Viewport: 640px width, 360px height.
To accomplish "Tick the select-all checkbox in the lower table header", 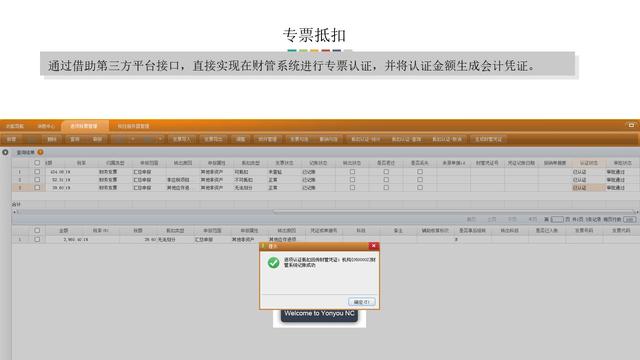I will point(37,231).
